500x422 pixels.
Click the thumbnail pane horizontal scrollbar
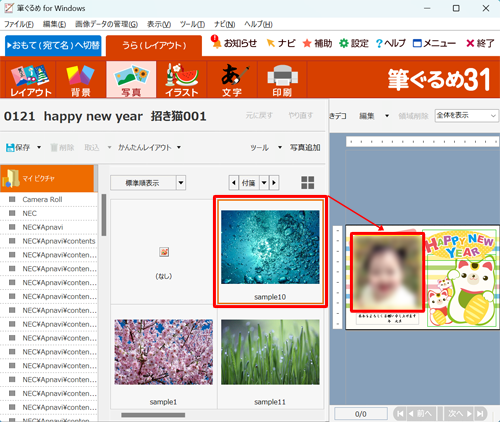[153, 415]
